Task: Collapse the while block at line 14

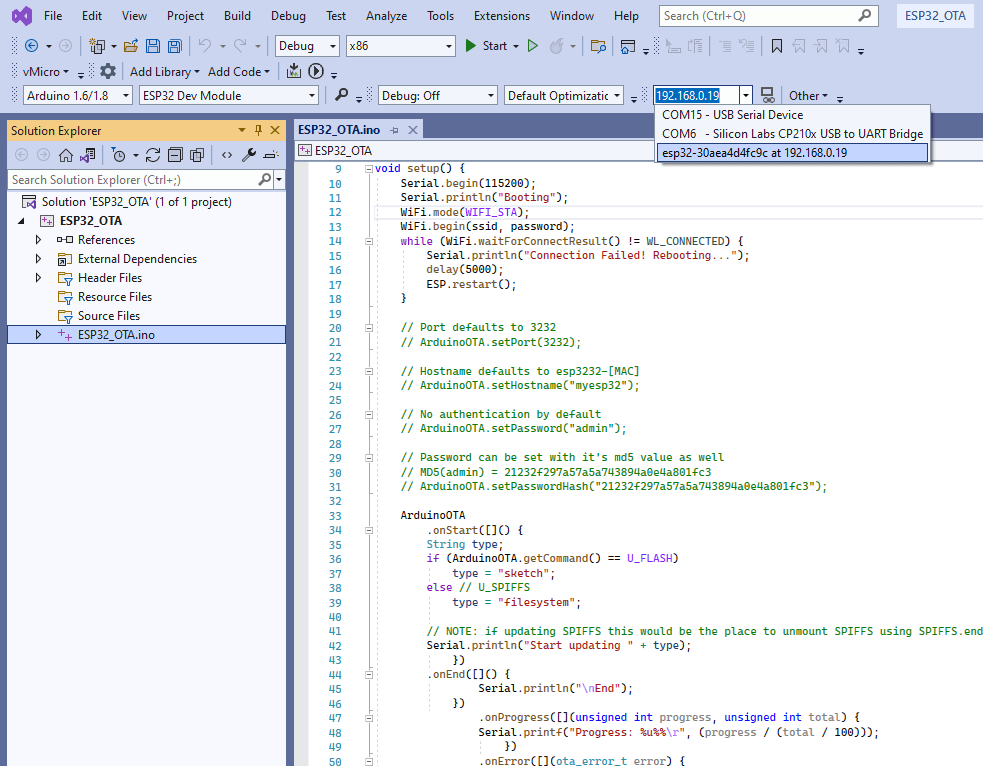Action: (x=369, y=241)
